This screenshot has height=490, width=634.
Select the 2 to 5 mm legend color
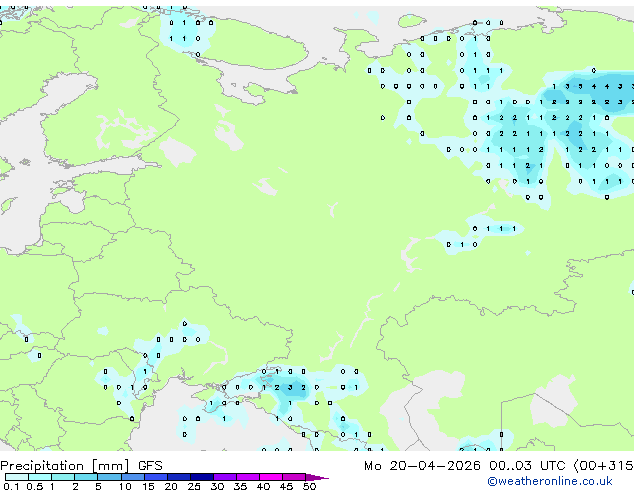click(86, 477)
